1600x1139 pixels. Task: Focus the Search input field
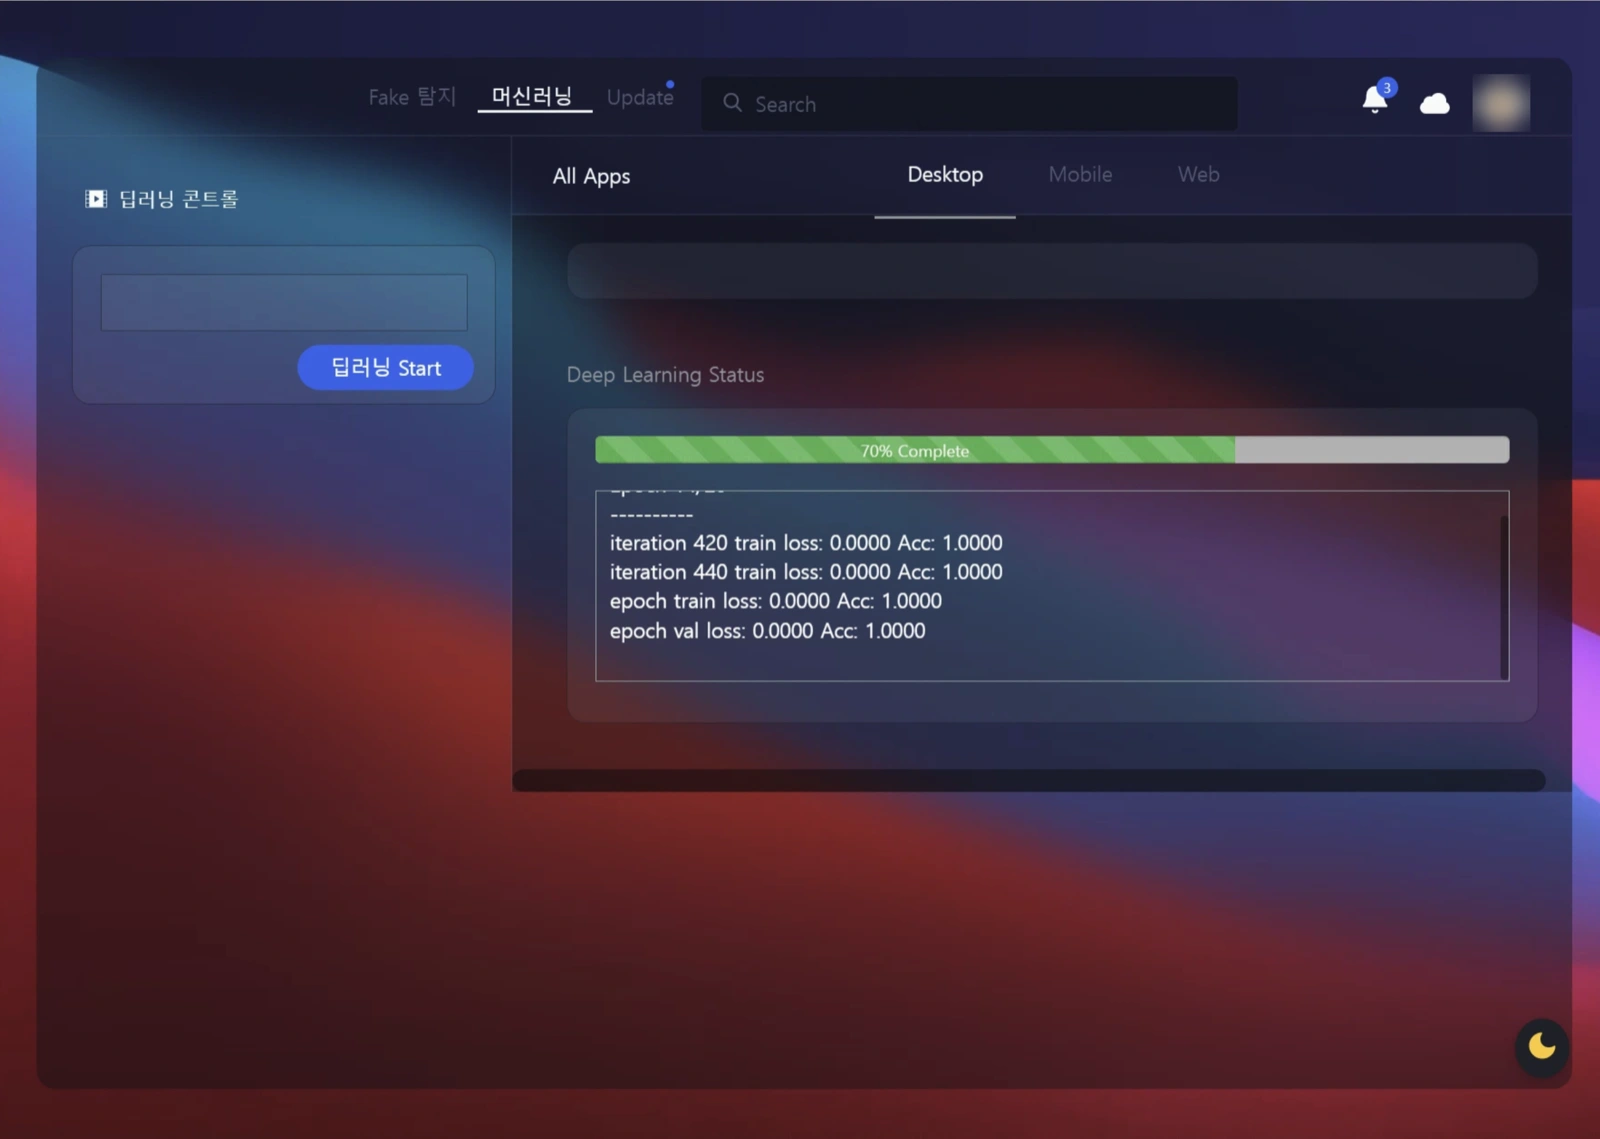tap(969, 104)
